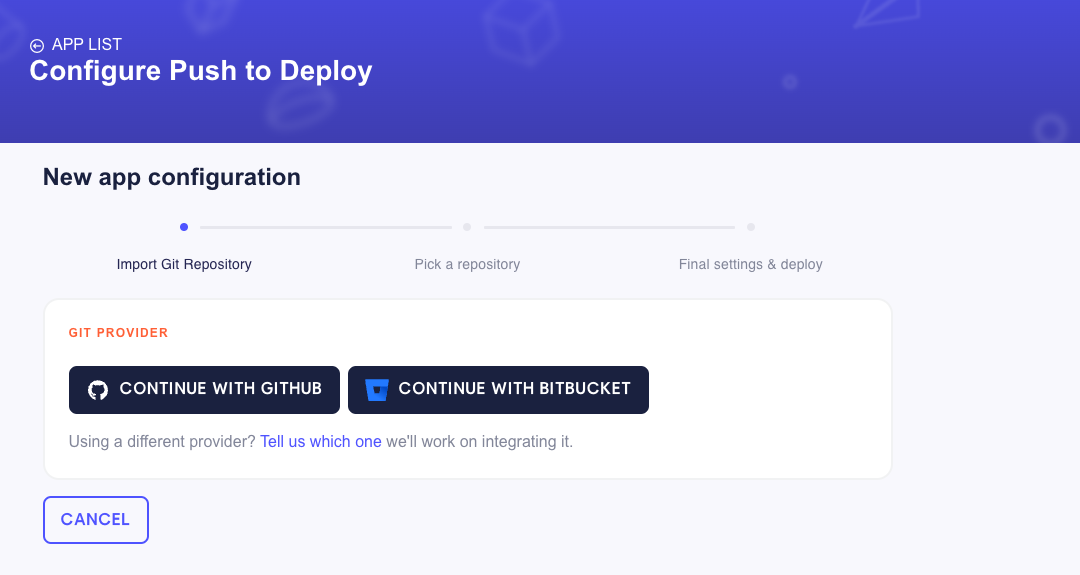Continue with GitHub as git provider
The width and height of the screenshot is (1080, 575).
tap(204, 390)
